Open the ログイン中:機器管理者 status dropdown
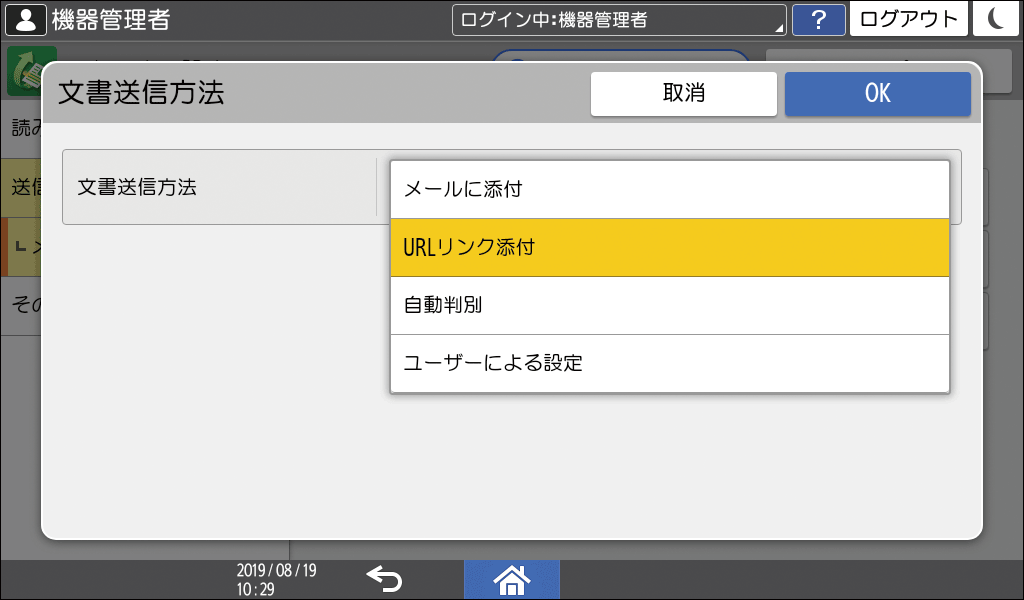 click(617, 17)
